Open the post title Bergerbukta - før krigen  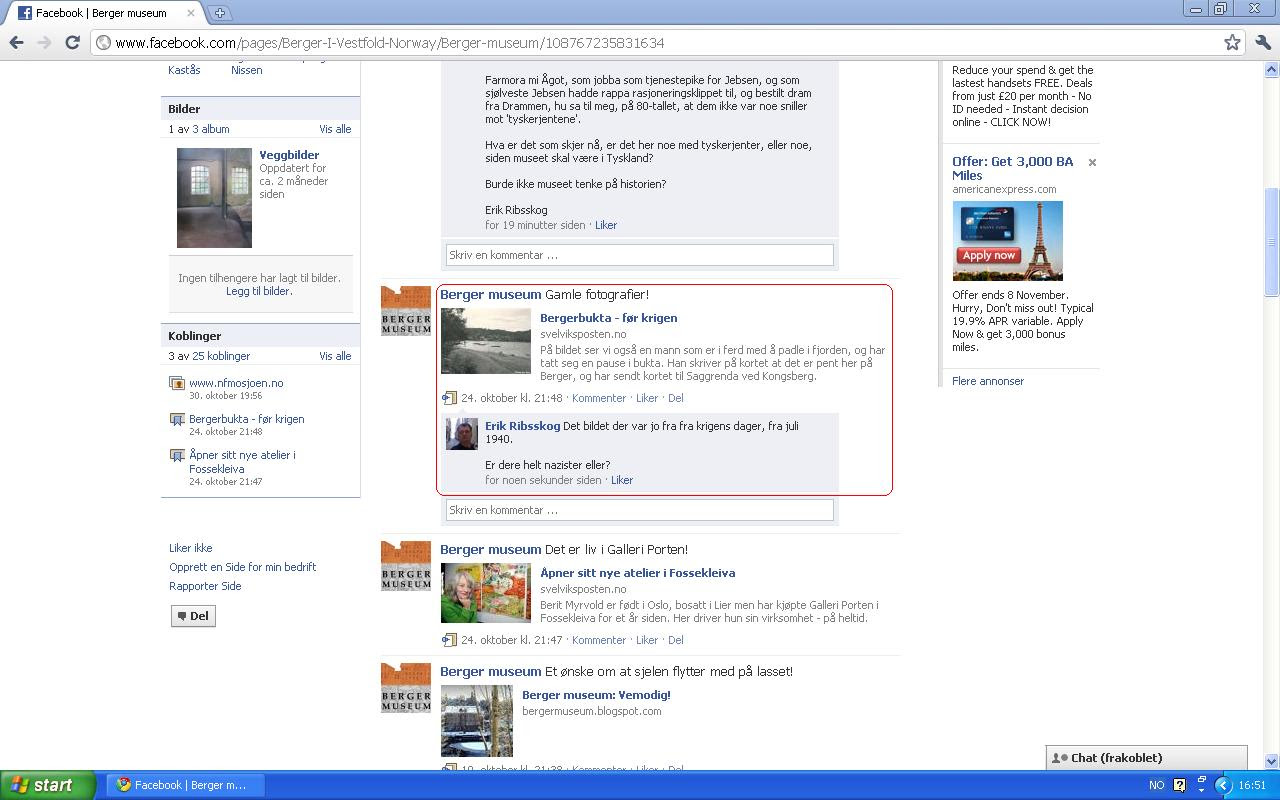coord(608,318)
